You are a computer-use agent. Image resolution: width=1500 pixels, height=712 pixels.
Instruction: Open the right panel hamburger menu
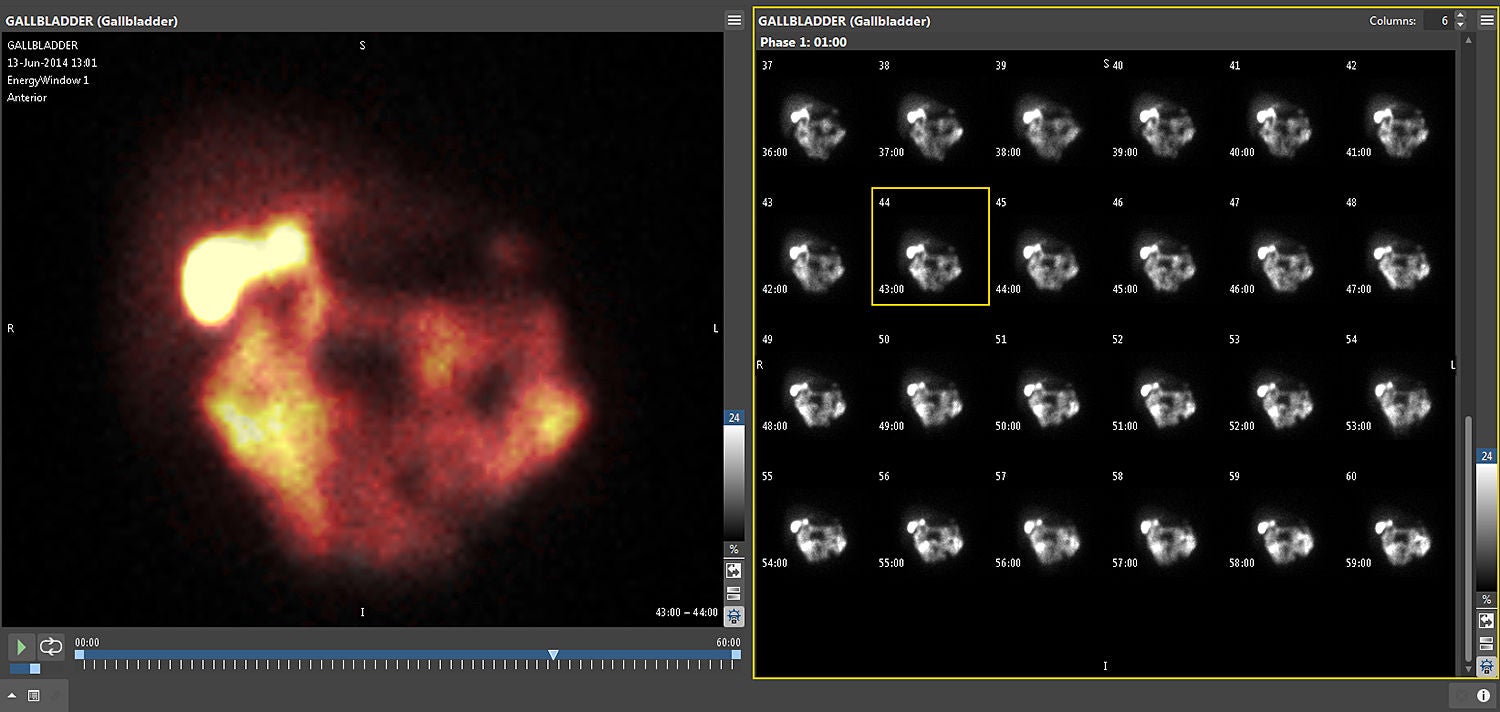[1486, 21]
